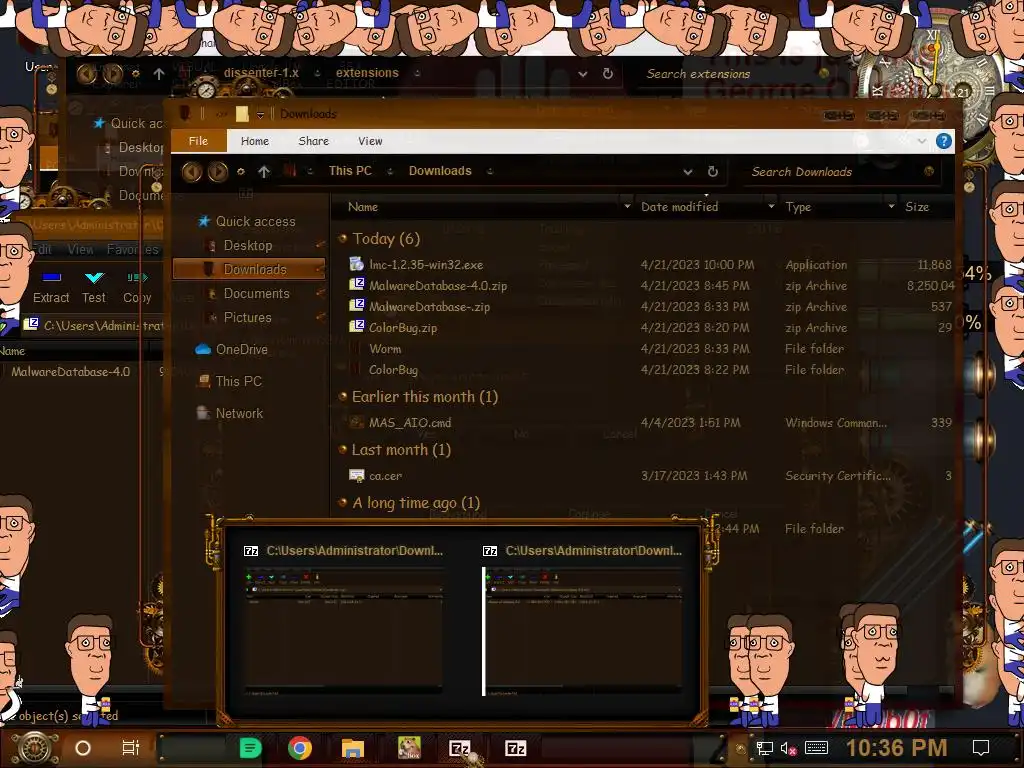Switch to the right 7-Zip preview thumbnail
Viewport: 1024px width, 768px height.
coord(584,620)
